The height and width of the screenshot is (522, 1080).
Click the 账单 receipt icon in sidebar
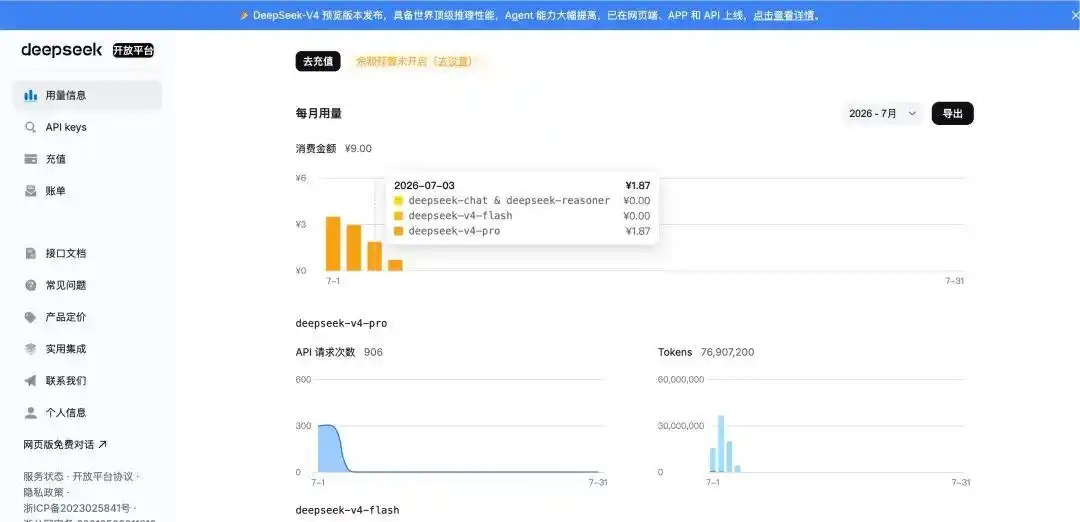coord(30,191)
